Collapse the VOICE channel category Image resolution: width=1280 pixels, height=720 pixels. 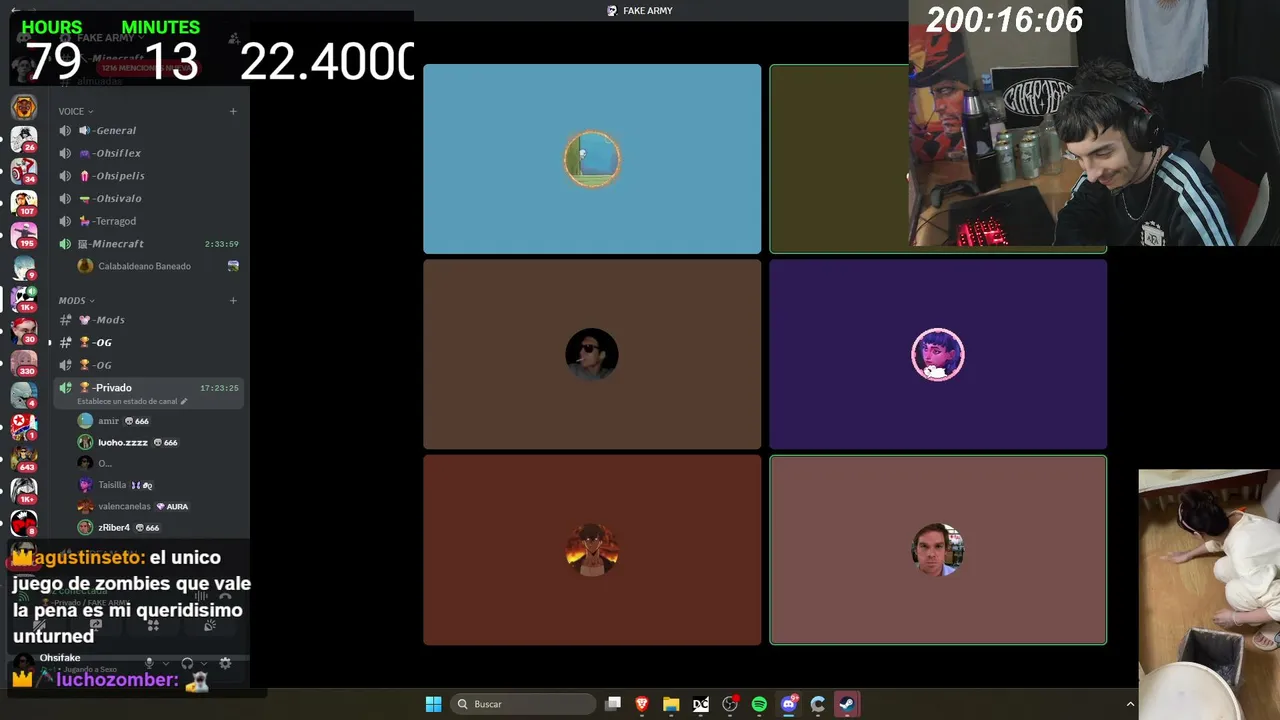(x=76, y=111)
